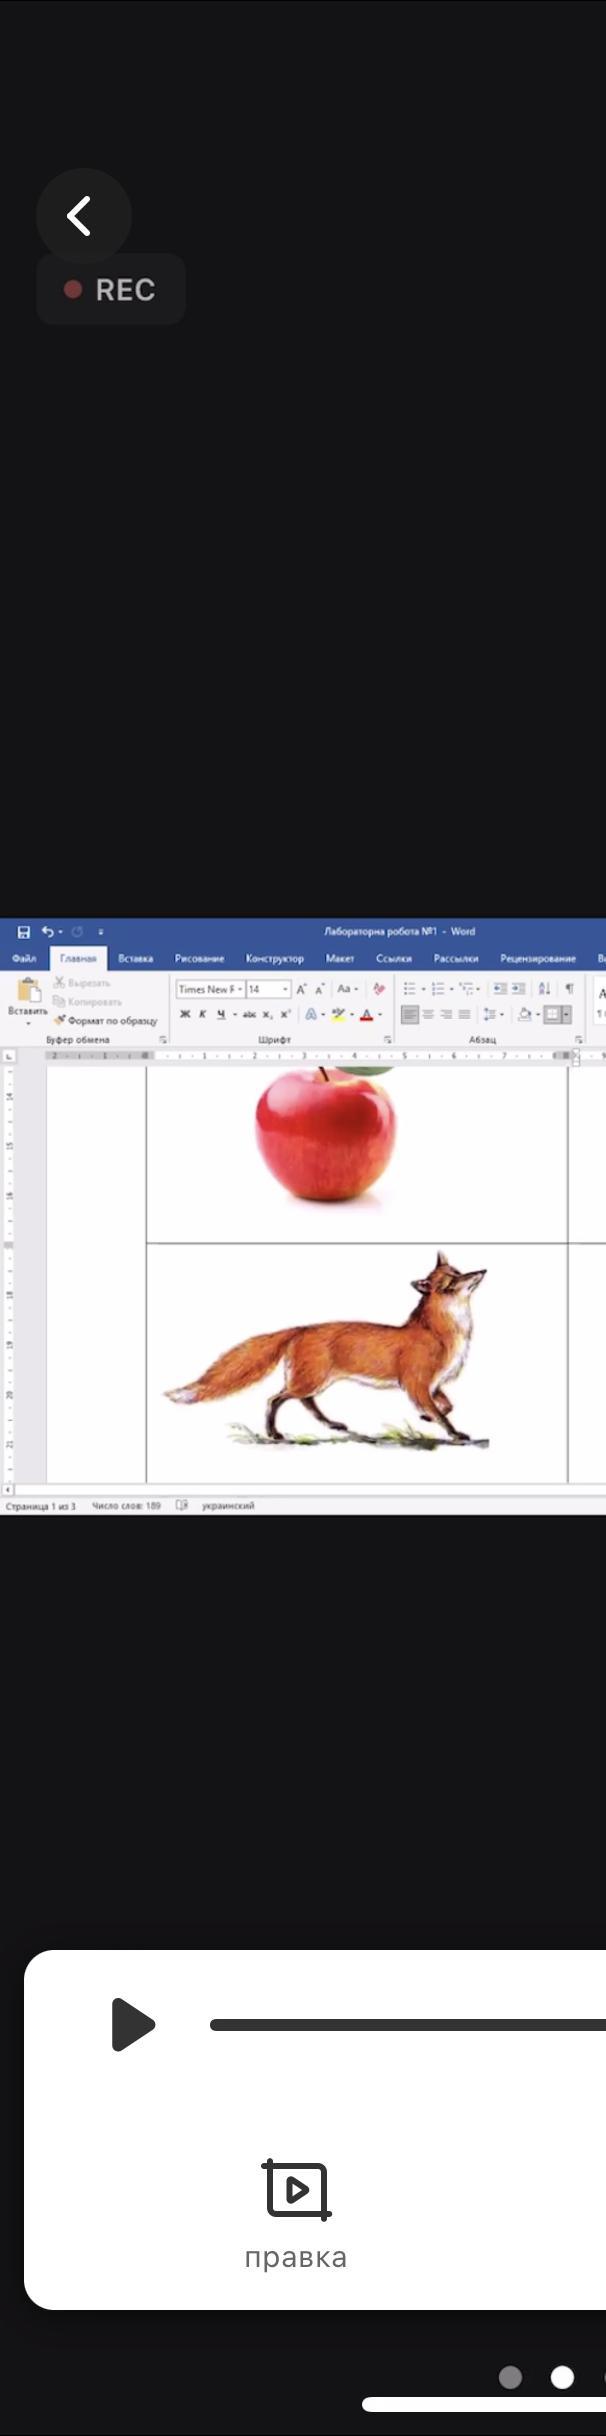Toggle the paragraph marks ¶ icon

[x=568, y=989]
